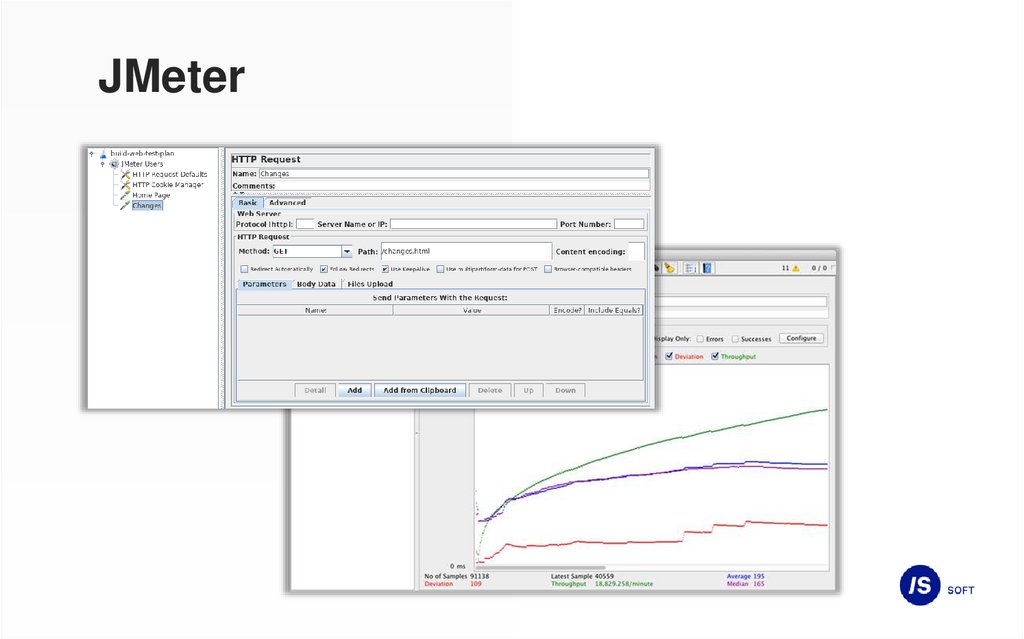This screenshot has height=639, width=1024.
Task: Select HTTP Request Defaults tree item
Action: (170, 174)
